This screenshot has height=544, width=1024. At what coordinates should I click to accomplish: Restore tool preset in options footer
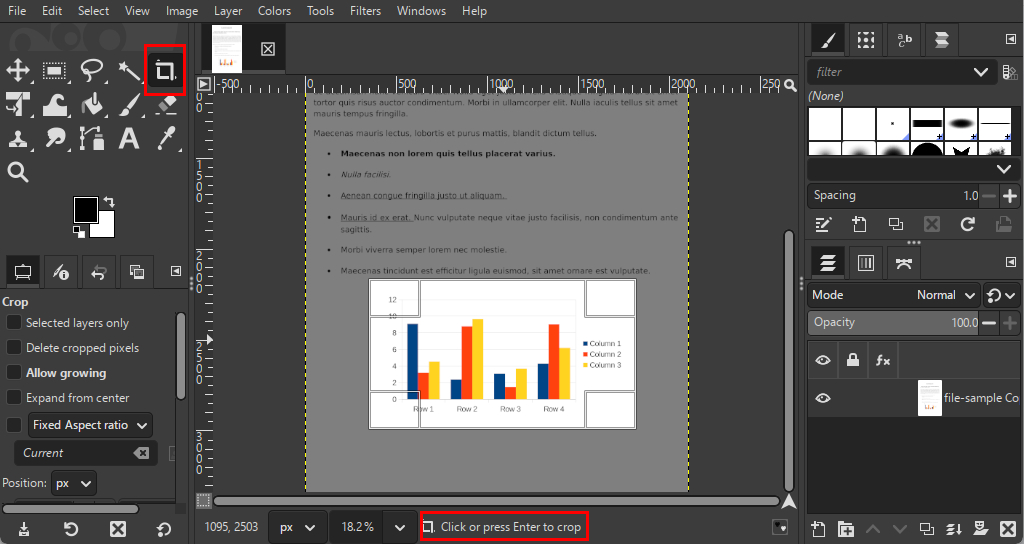(x=71, y=529)
